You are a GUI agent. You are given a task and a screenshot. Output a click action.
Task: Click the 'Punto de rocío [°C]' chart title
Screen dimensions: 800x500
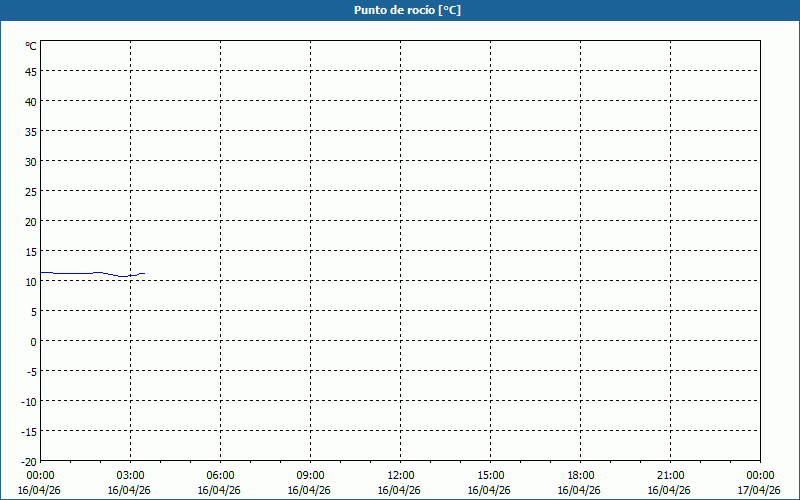tap(407, 10)
